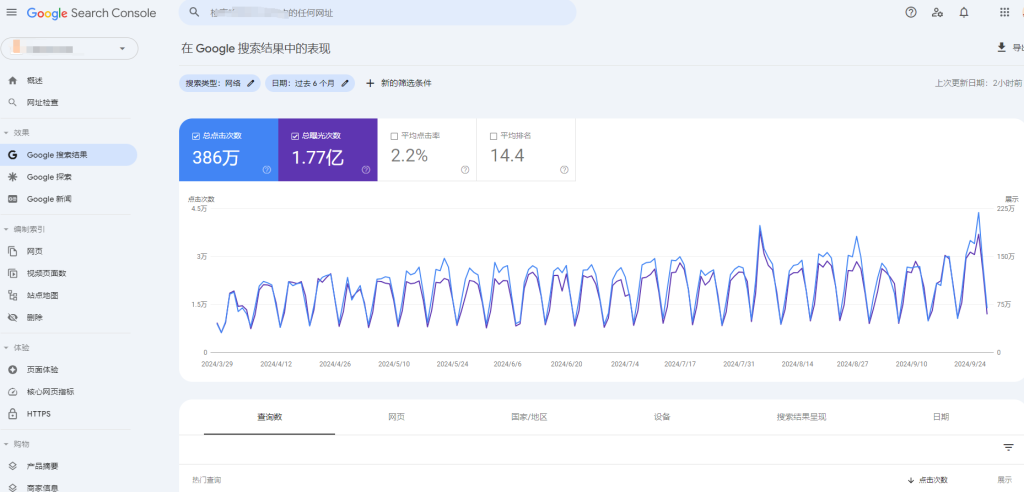The width and height of the screenshot is (1024, 492).
Task: Click the table filter rows icon
Action: 1008,447
